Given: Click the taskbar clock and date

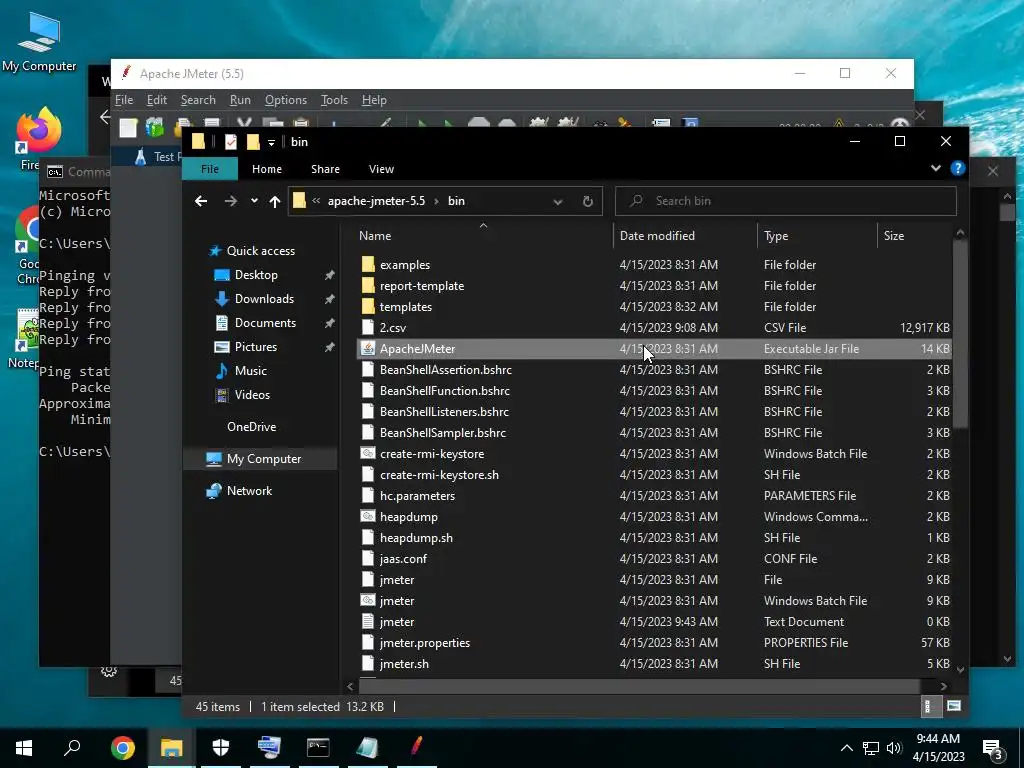Looking at the screenshot, I should pos(938,748).
